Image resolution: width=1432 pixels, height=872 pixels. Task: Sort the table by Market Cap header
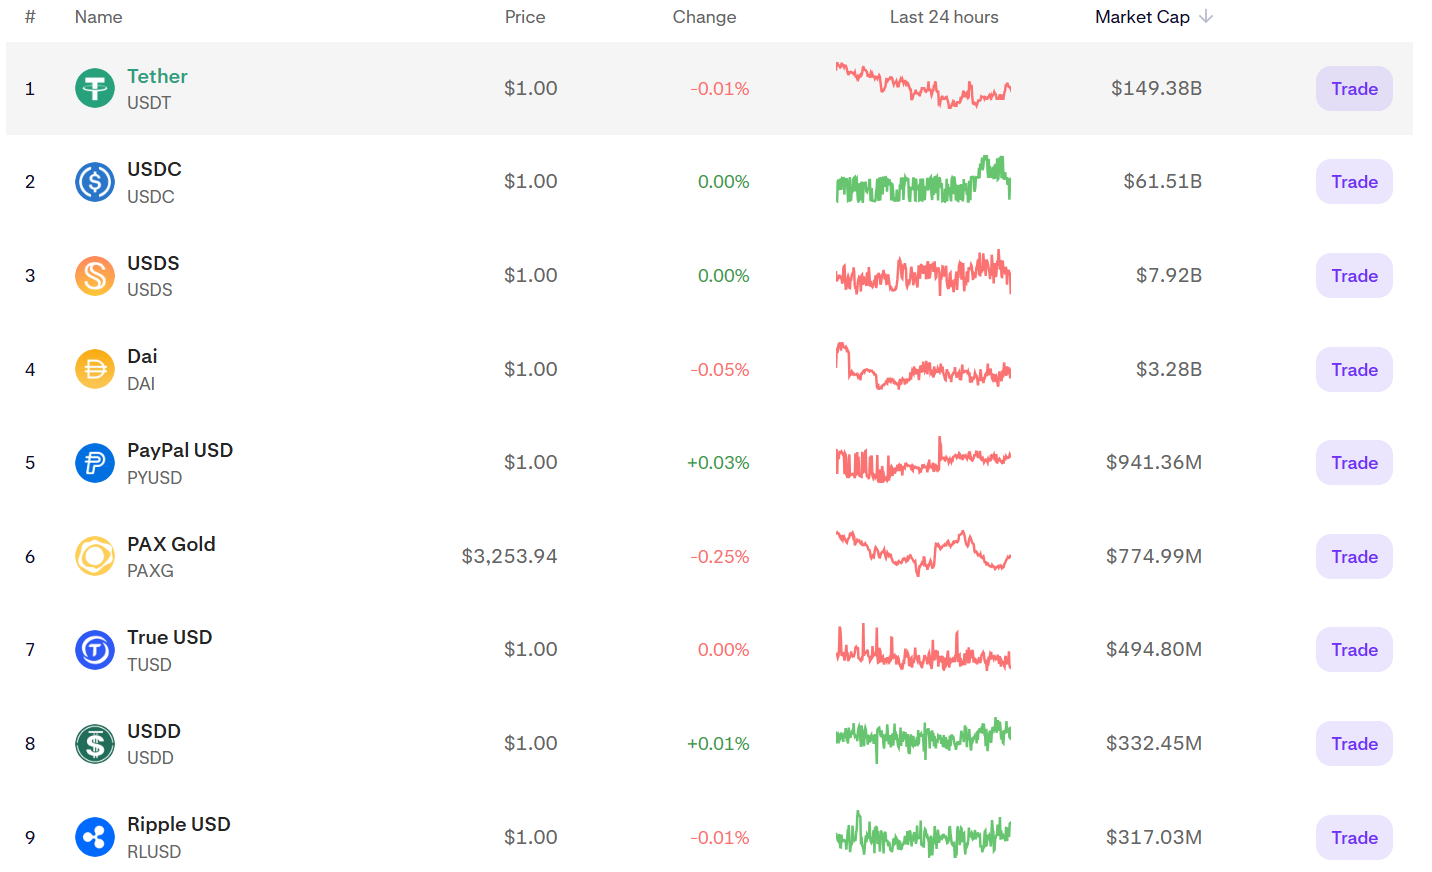point(1142,17)
